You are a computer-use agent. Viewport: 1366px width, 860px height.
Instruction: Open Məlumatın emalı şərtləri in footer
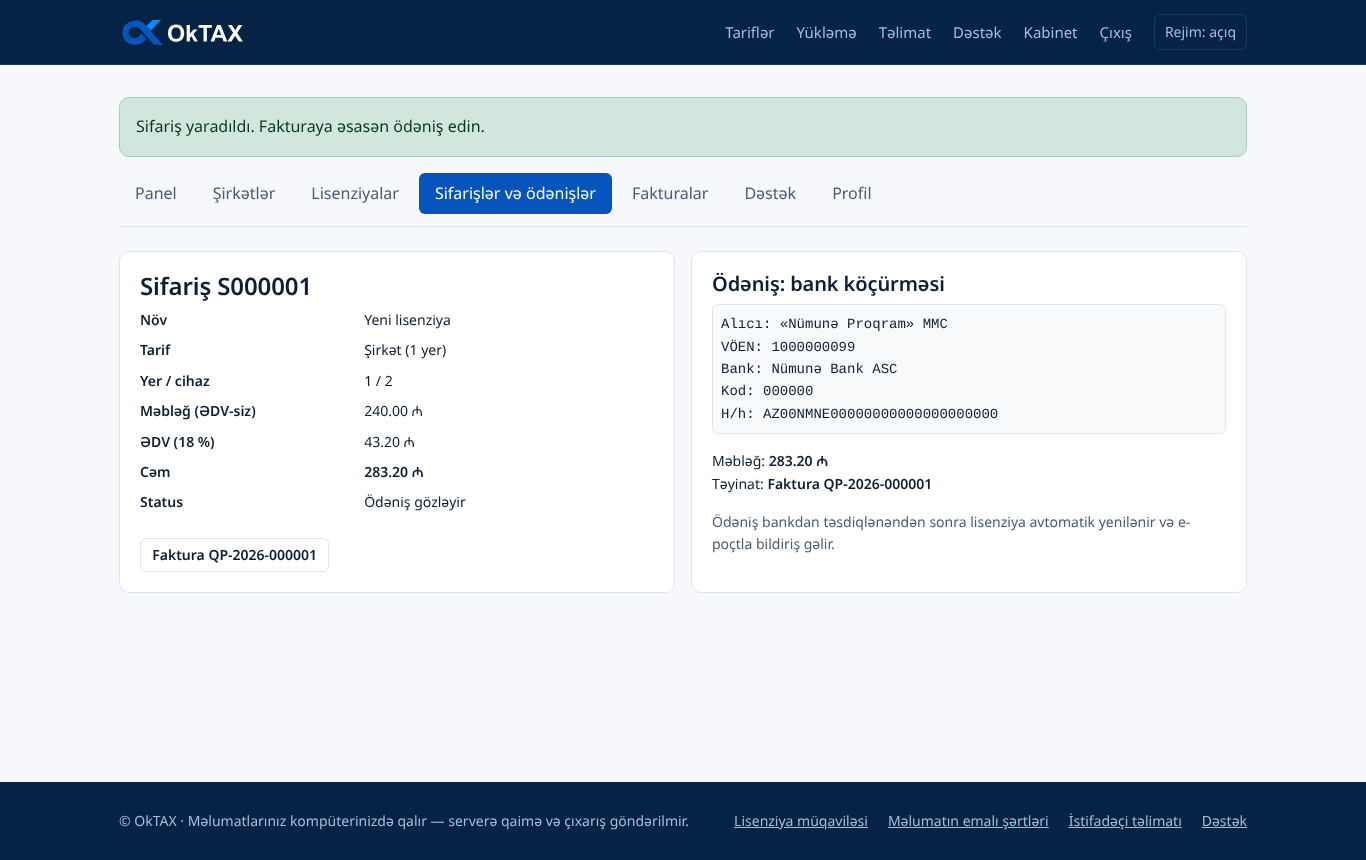tap(968, 821)
